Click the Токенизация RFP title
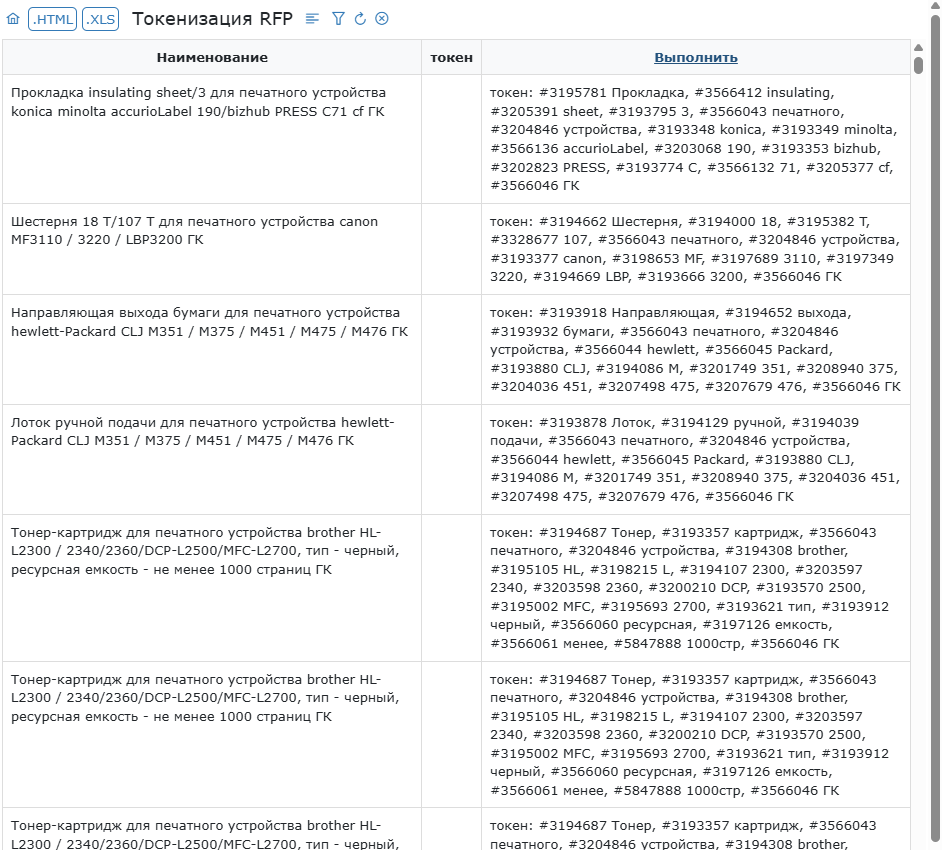 (212, 19)
